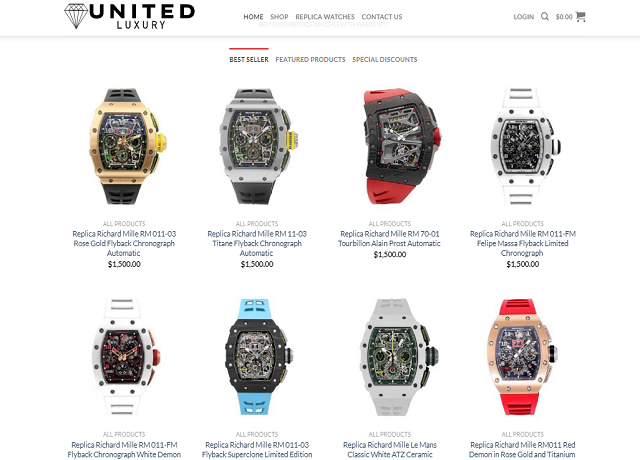Switch to the Special Discounts tab
The height and width of the screenshot is (460, 640).
point(384,60)
